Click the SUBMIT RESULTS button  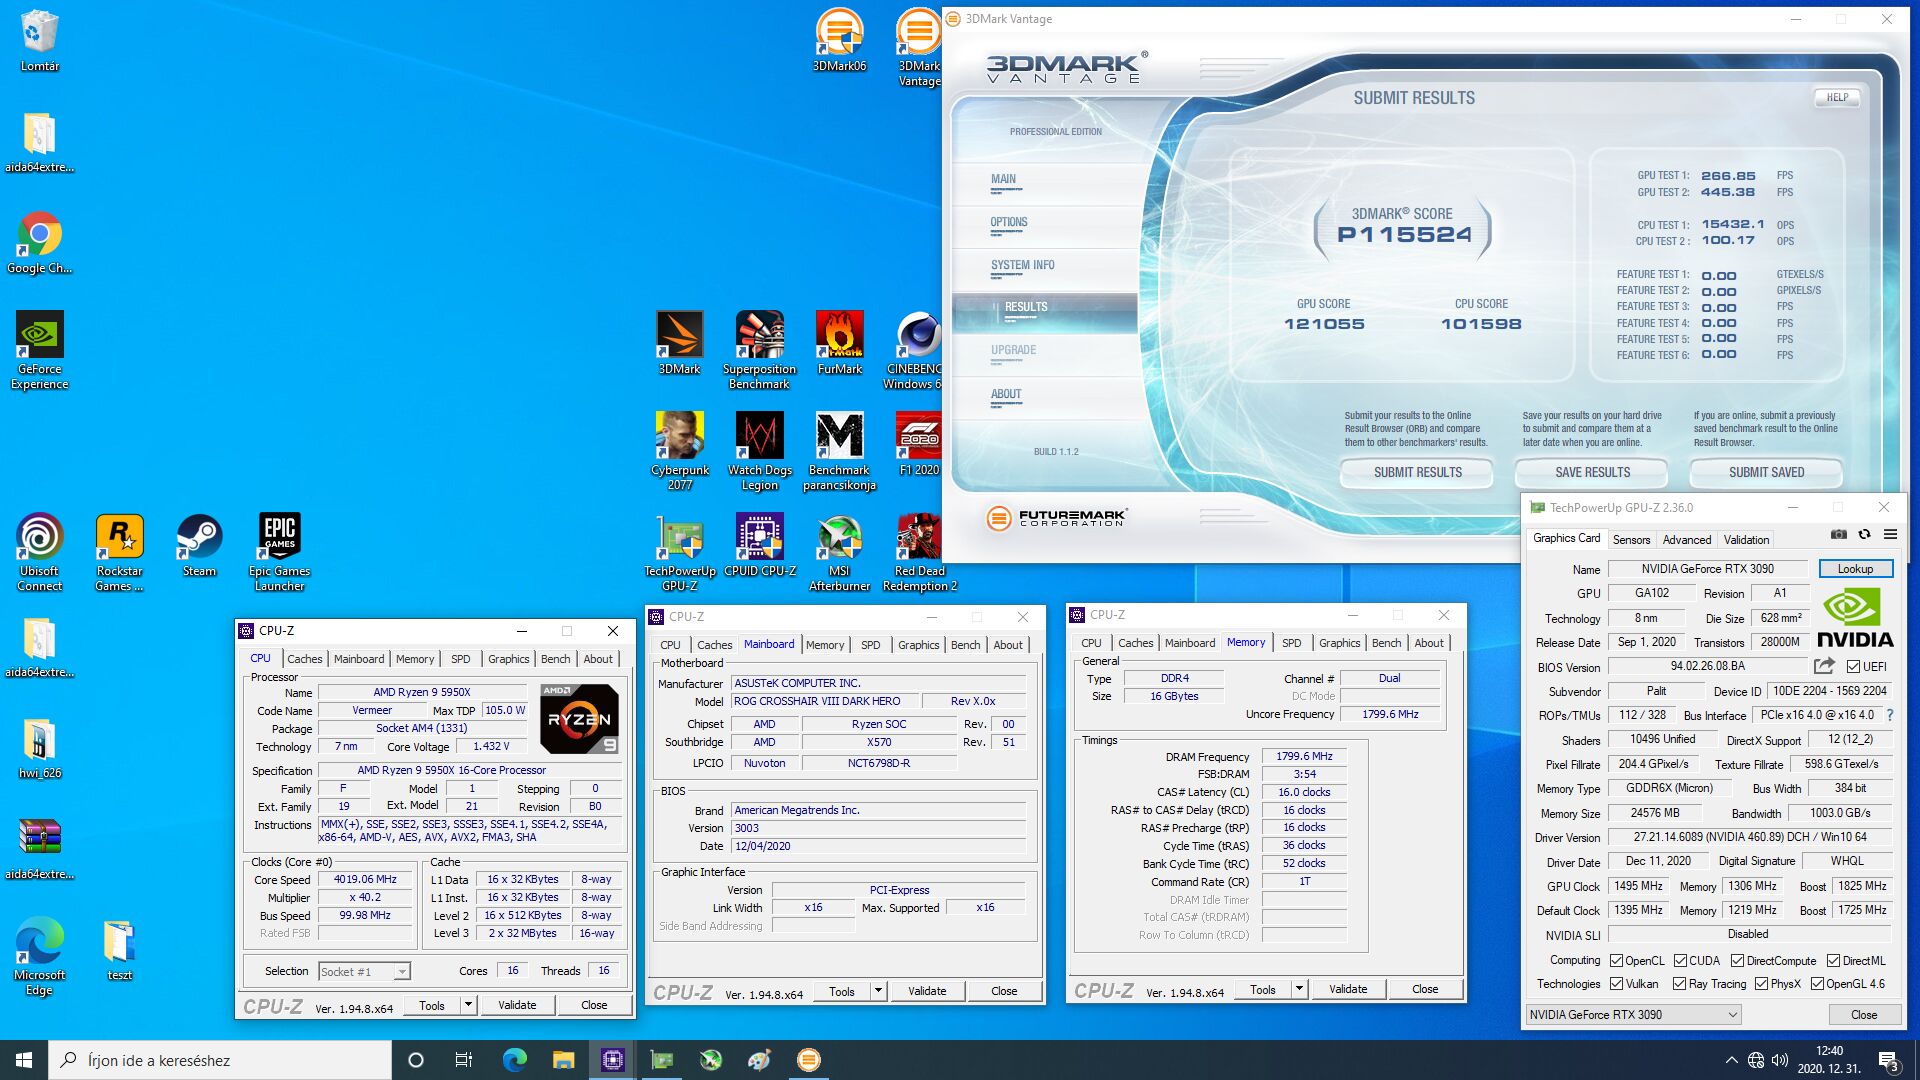click(x=1417, y=472)
